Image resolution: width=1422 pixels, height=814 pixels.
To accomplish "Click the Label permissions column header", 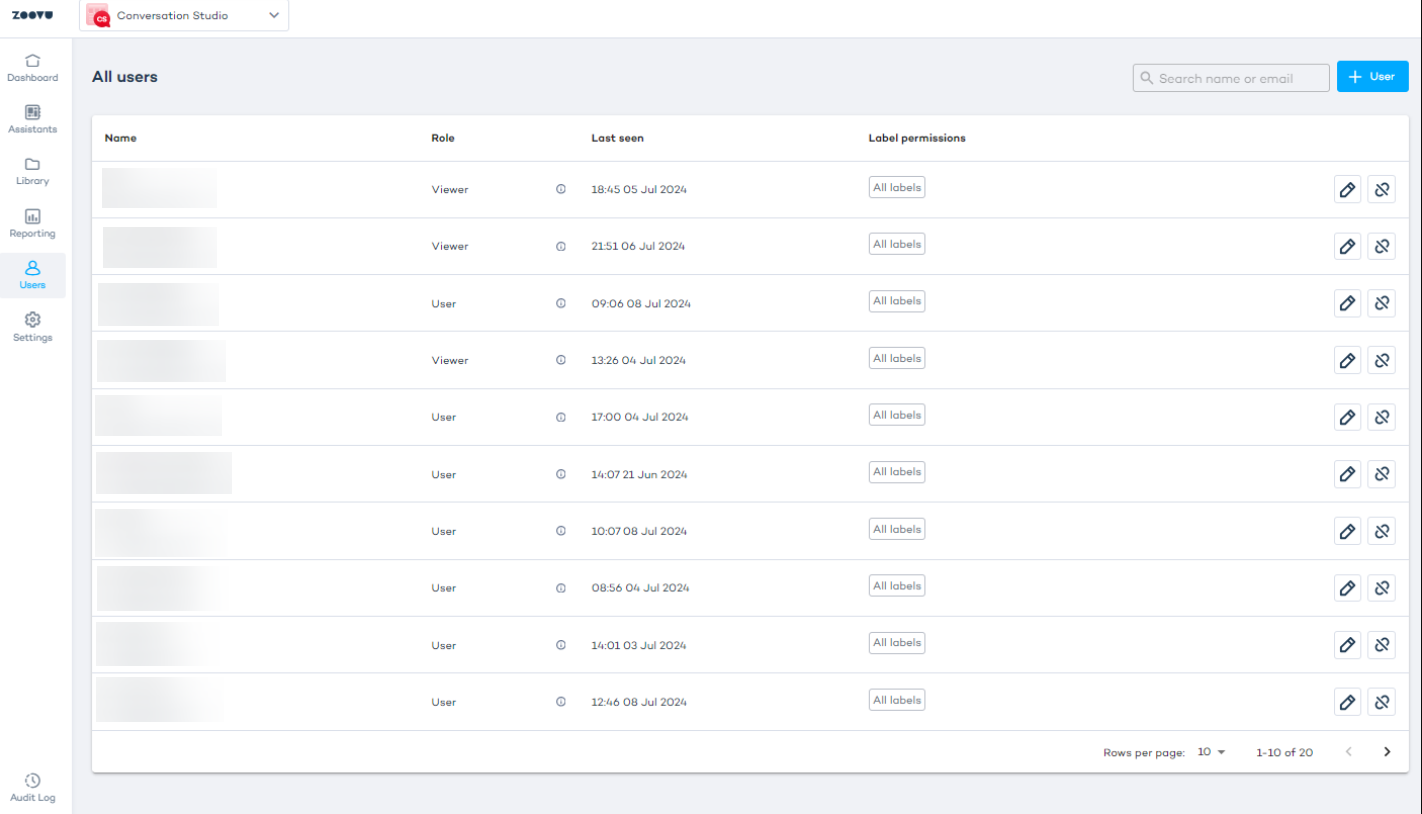I will (917, 138).
